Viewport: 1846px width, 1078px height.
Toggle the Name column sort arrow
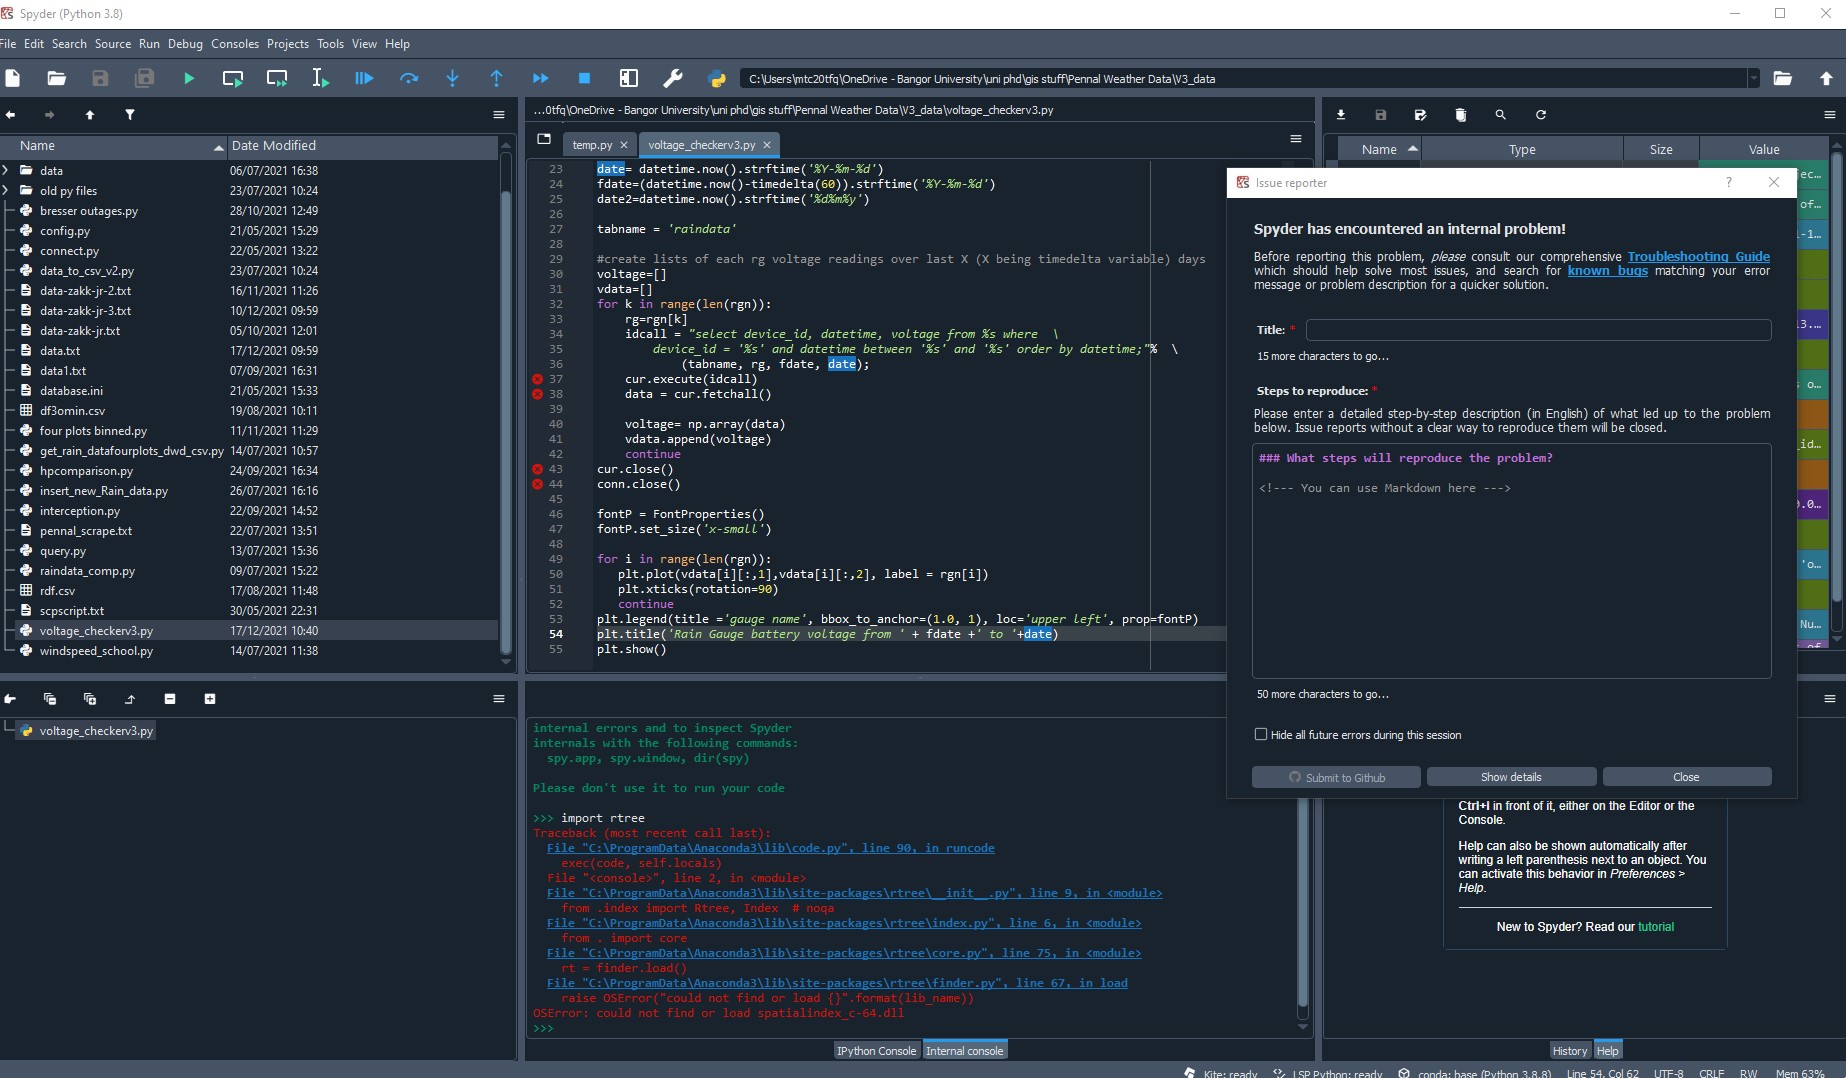pos(218,146)
